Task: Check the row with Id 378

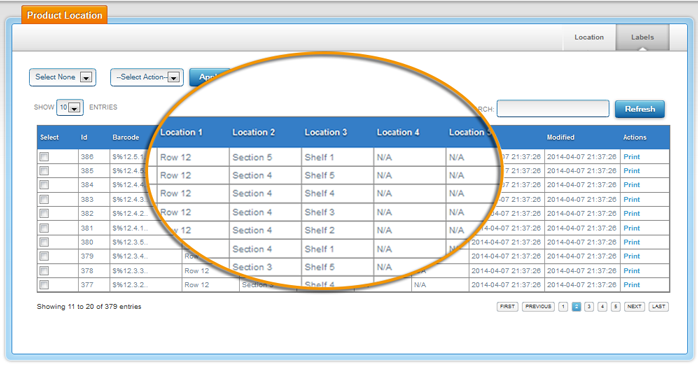Action: click(44, 271)
